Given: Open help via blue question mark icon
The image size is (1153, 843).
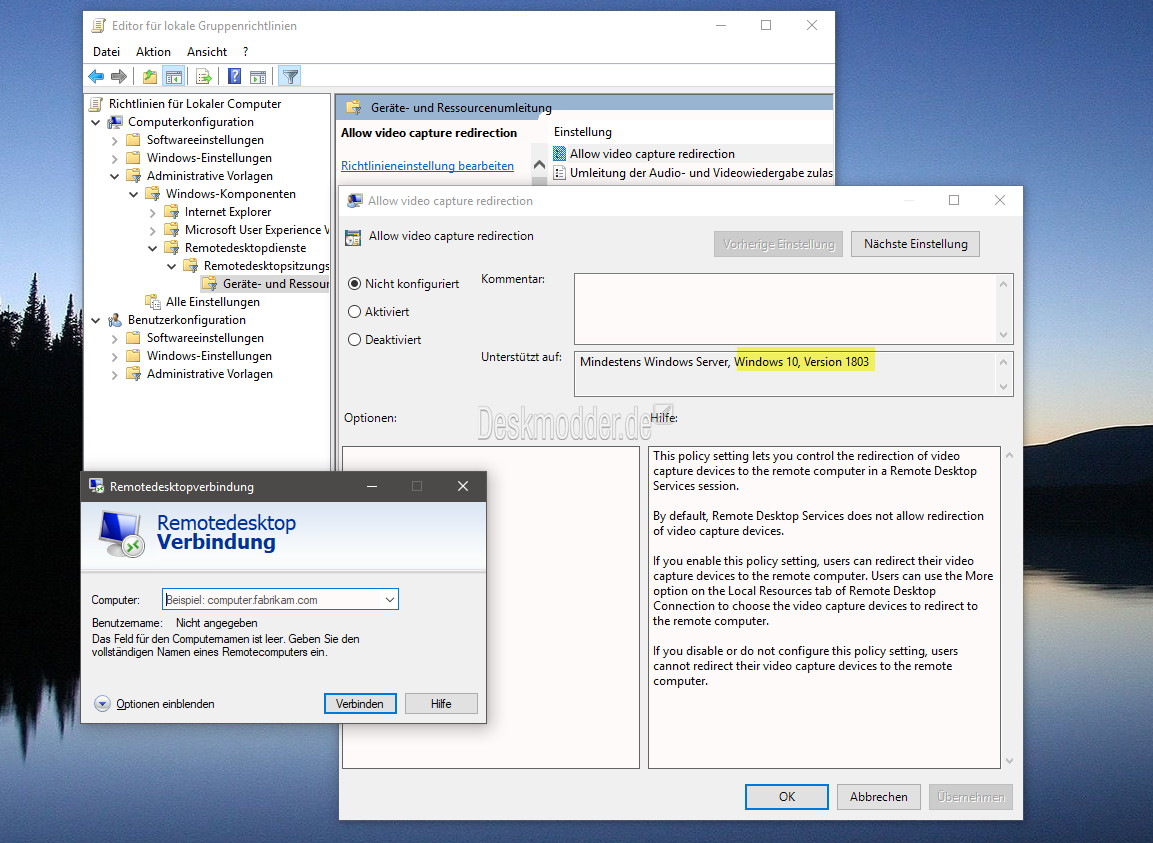Looking at the screenshot, I should pyautogui.click(x=235, y=77).
